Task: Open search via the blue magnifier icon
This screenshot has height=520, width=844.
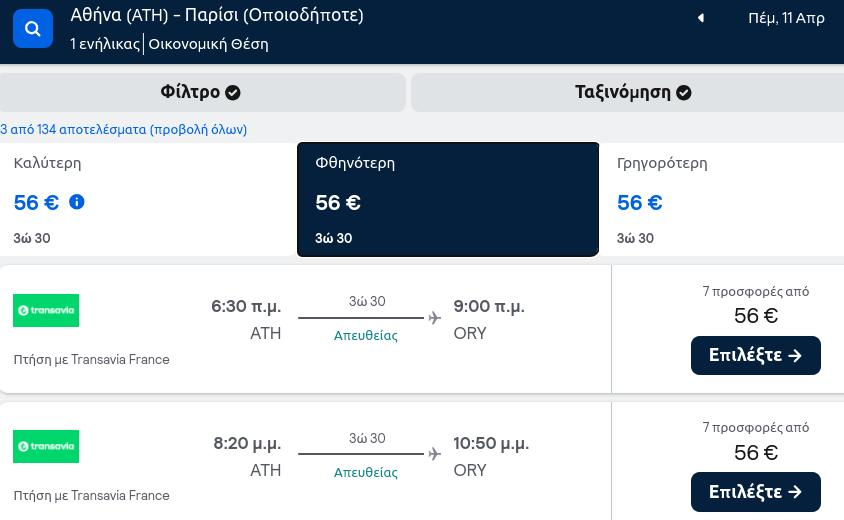Action: tap(33, 29)
